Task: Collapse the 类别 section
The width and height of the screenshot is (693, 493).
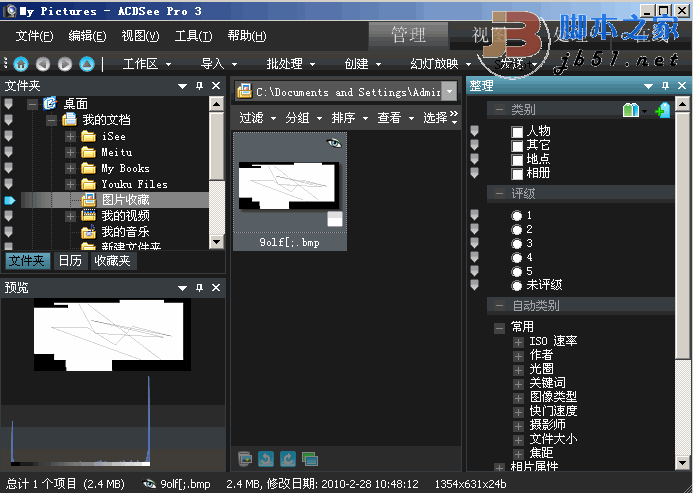Action: point(499,110)
